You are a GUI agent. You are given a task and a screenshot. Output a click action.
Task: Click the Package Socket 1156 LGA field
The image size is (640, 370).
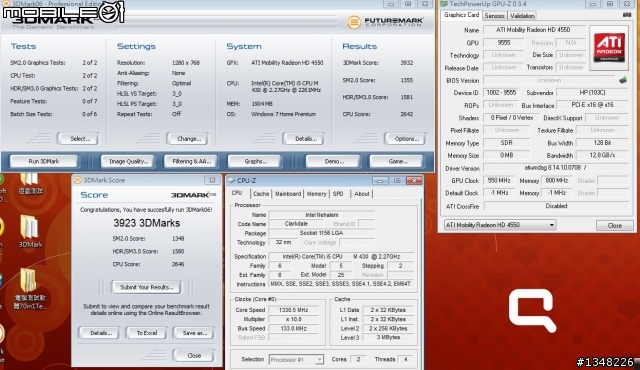(x=321, y=233)
